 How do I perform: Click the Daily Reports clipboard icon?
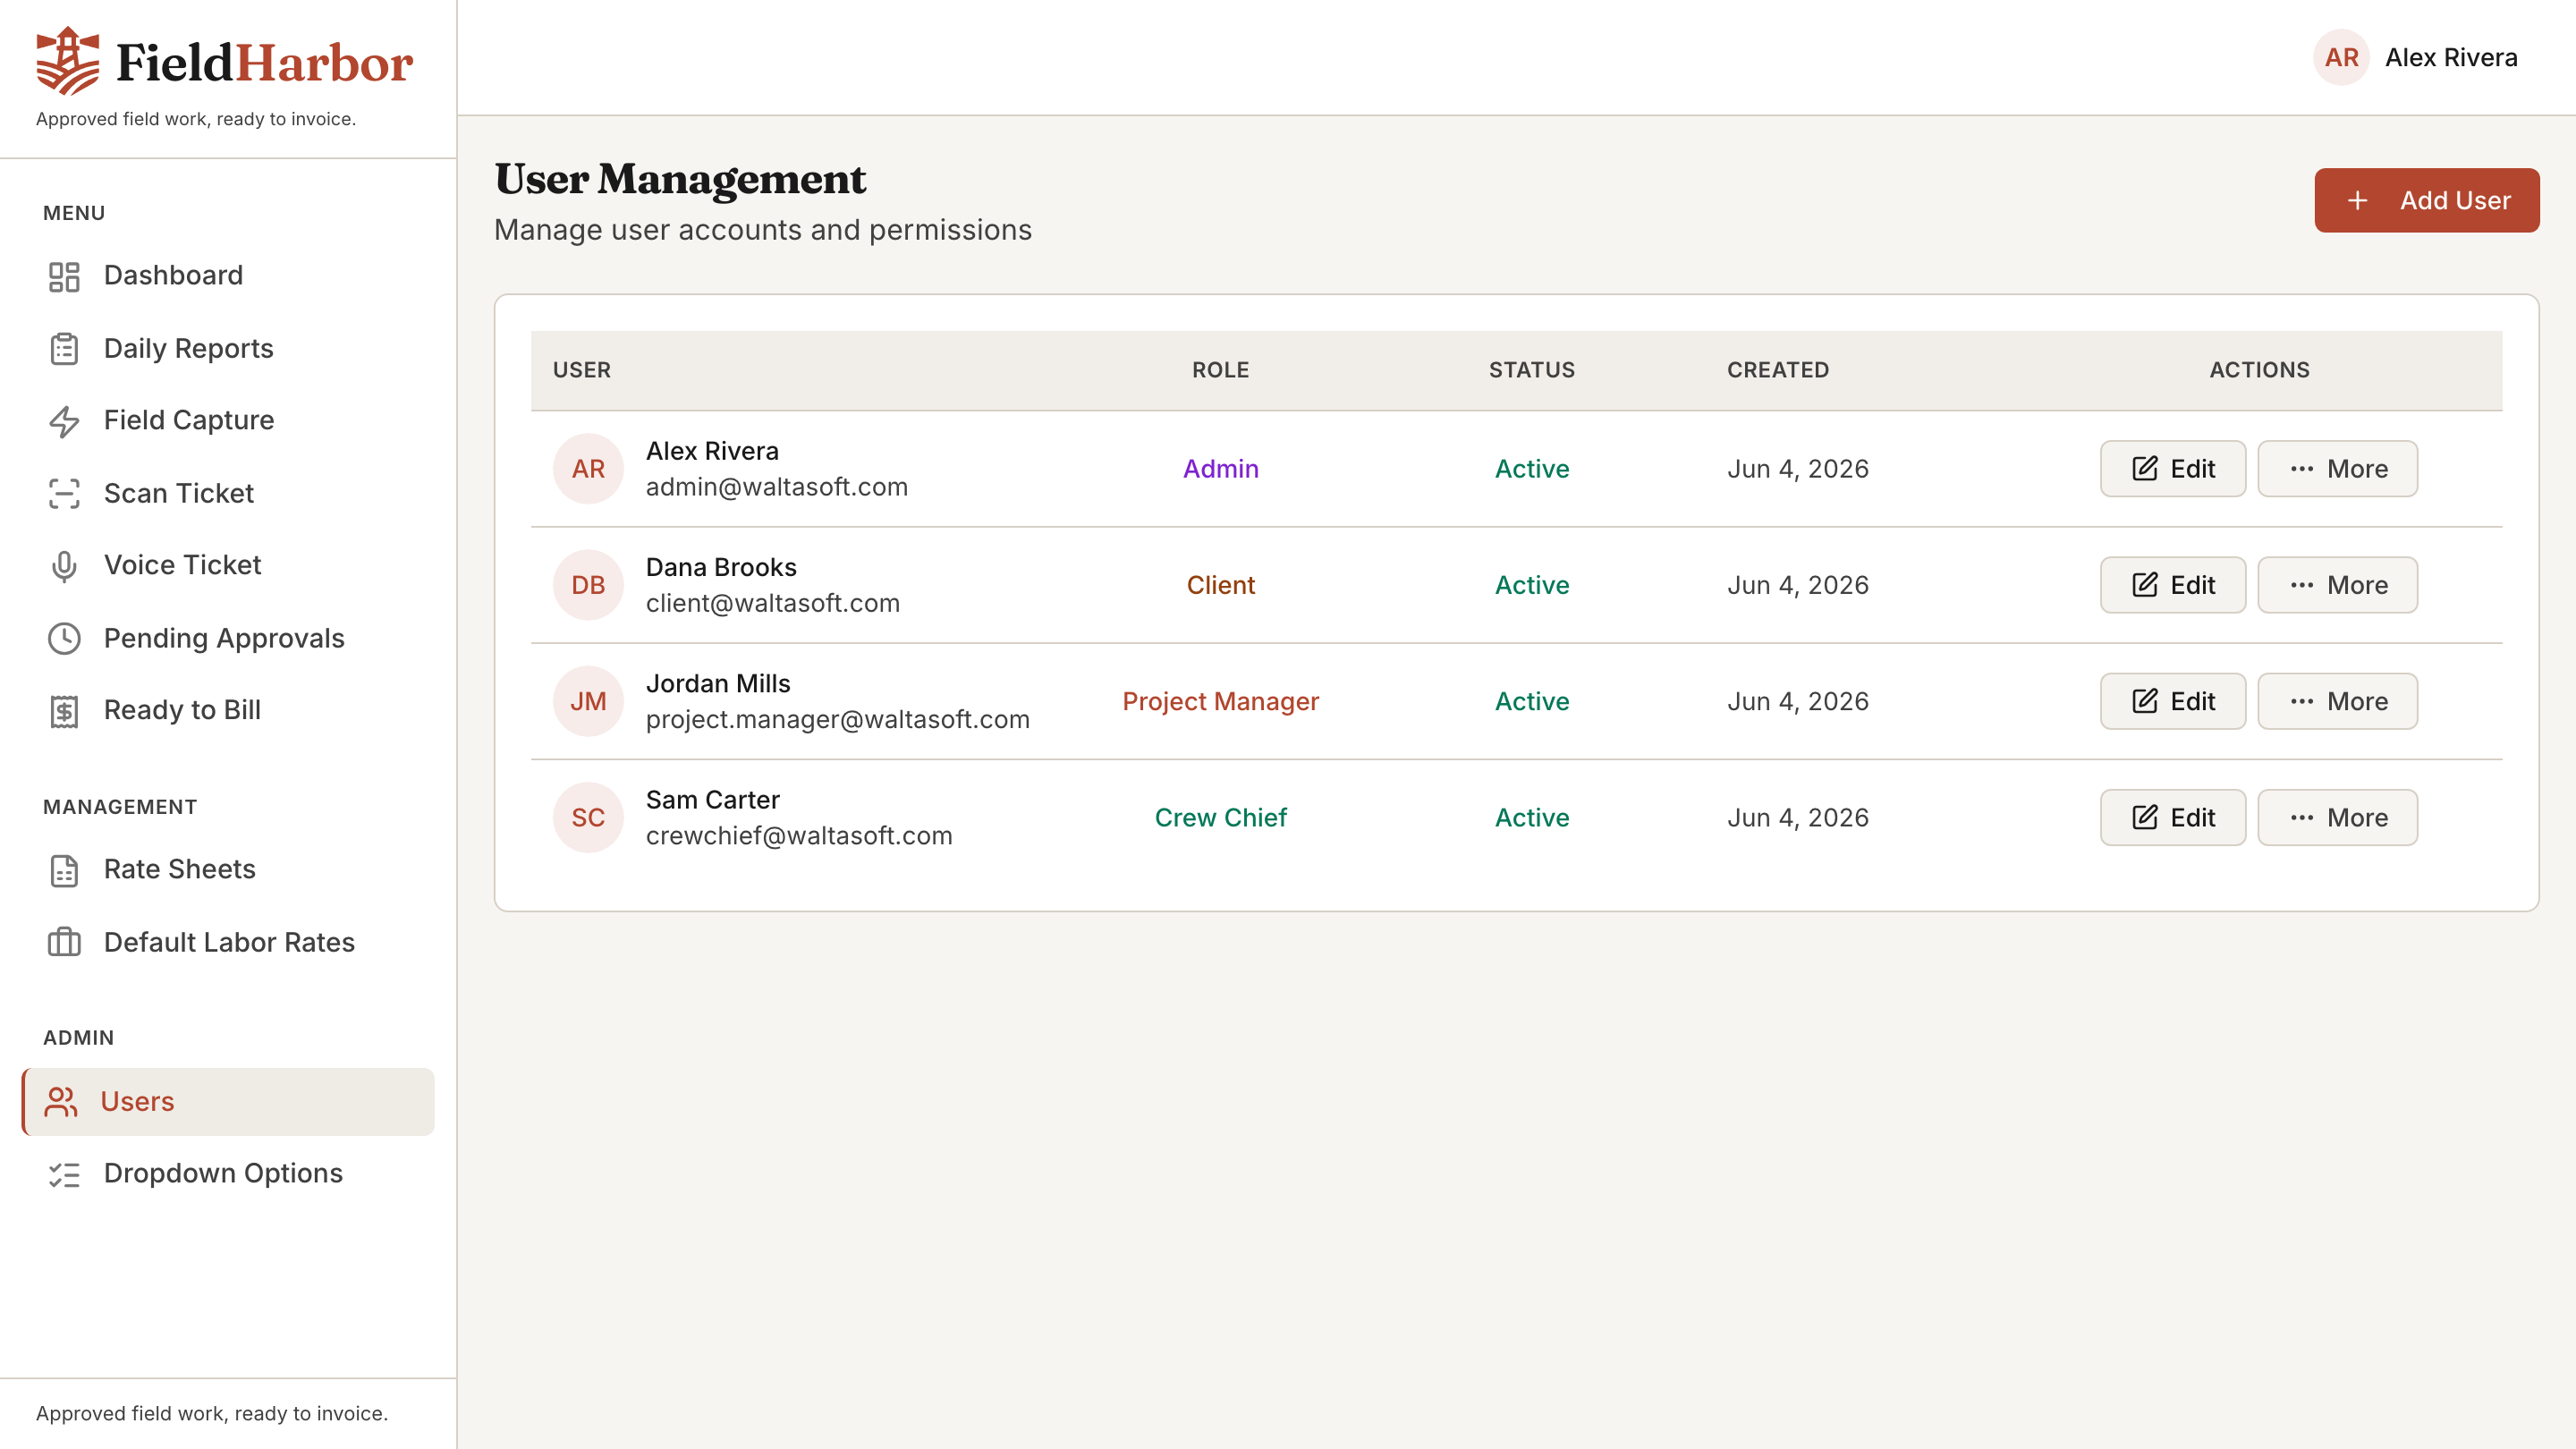64,349
